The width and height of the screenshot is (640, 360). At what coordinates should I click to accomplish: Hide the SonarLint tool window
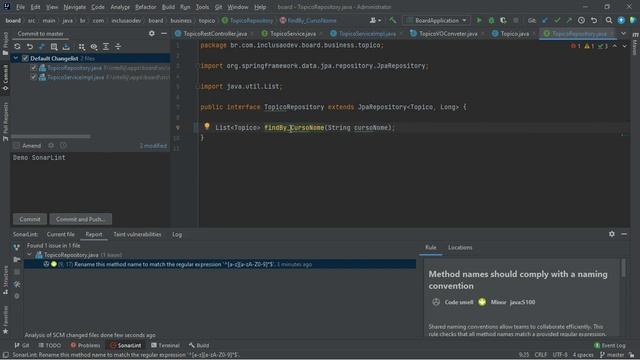point(624,234)
